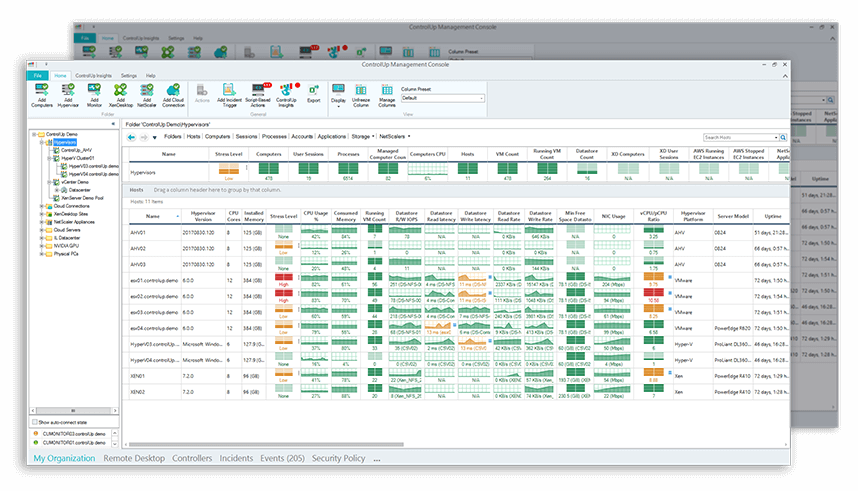Expand the Cloud Connections tree node
The width and height of the screenshot is (858, 491).
(42, 206)
